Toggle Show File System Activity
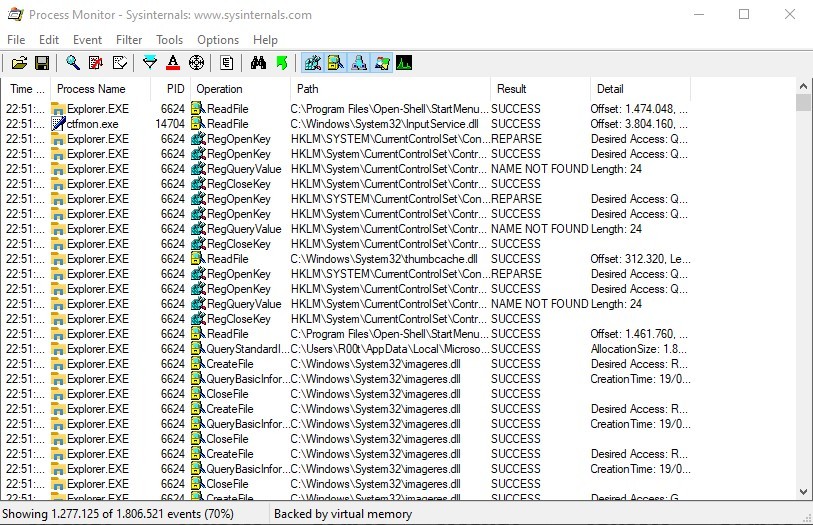 336,63
